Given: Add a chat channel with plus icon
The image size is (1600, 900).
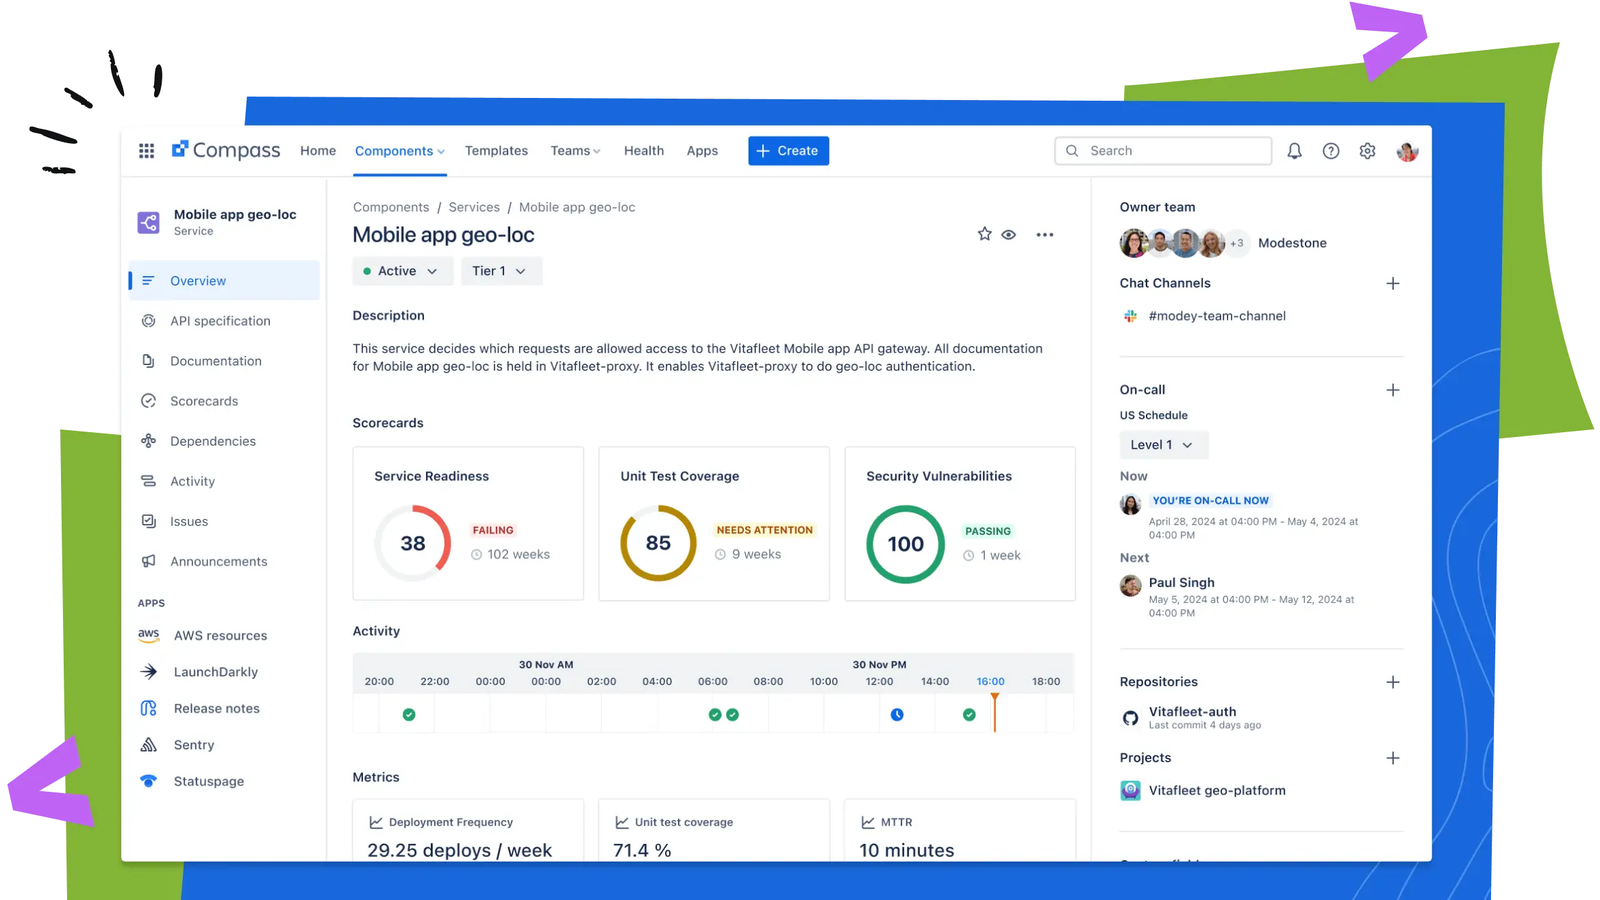Looking at the screenshot, I should [1393, 283].
